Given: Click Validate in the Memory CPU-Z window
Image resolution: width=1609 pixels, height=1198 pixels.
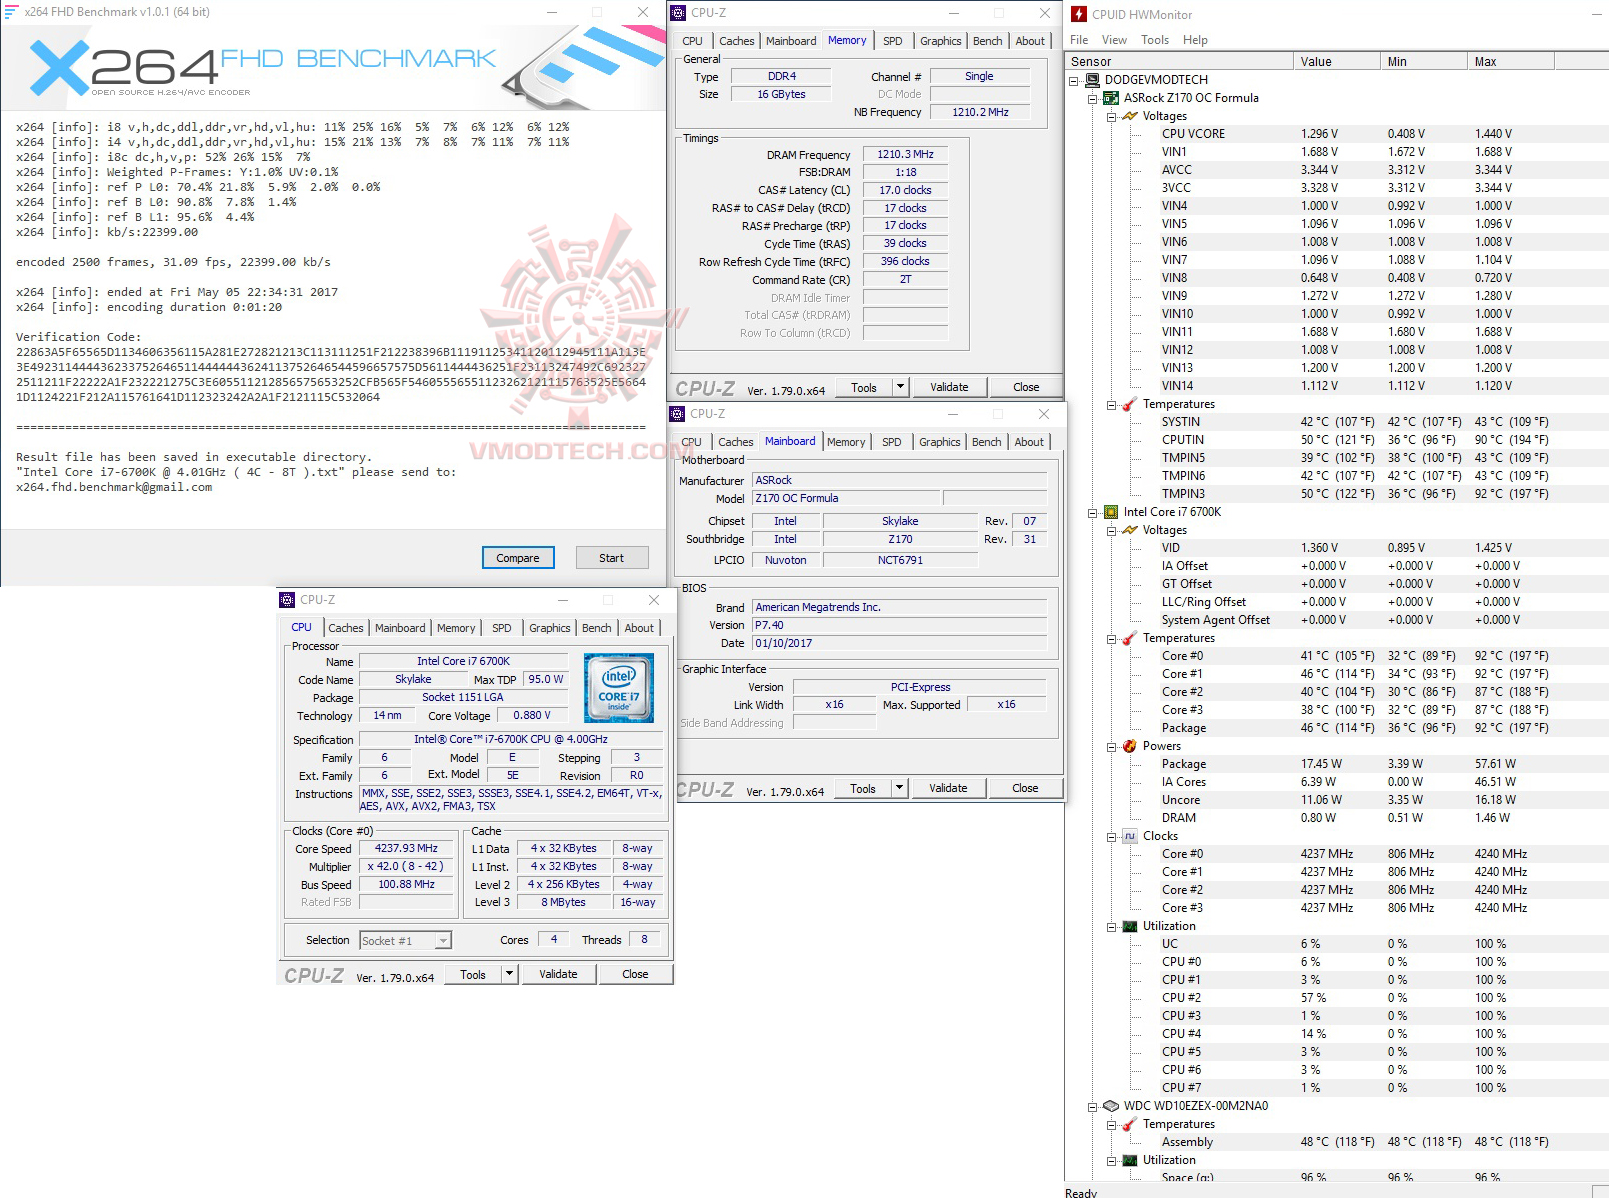Looking at the screenshot, I should (x=949, y=387).
